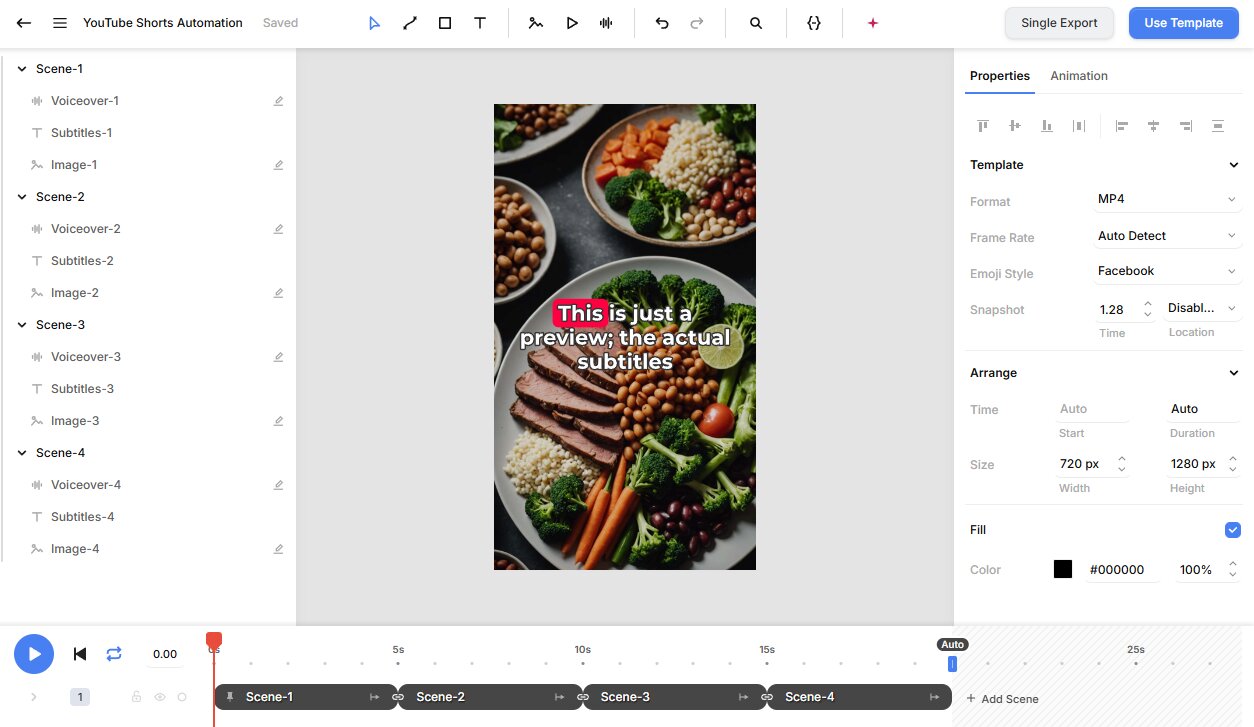Choose the line drawing tool
The width and height of the screenshot is (1254, 727).
[x=409, y=23]
